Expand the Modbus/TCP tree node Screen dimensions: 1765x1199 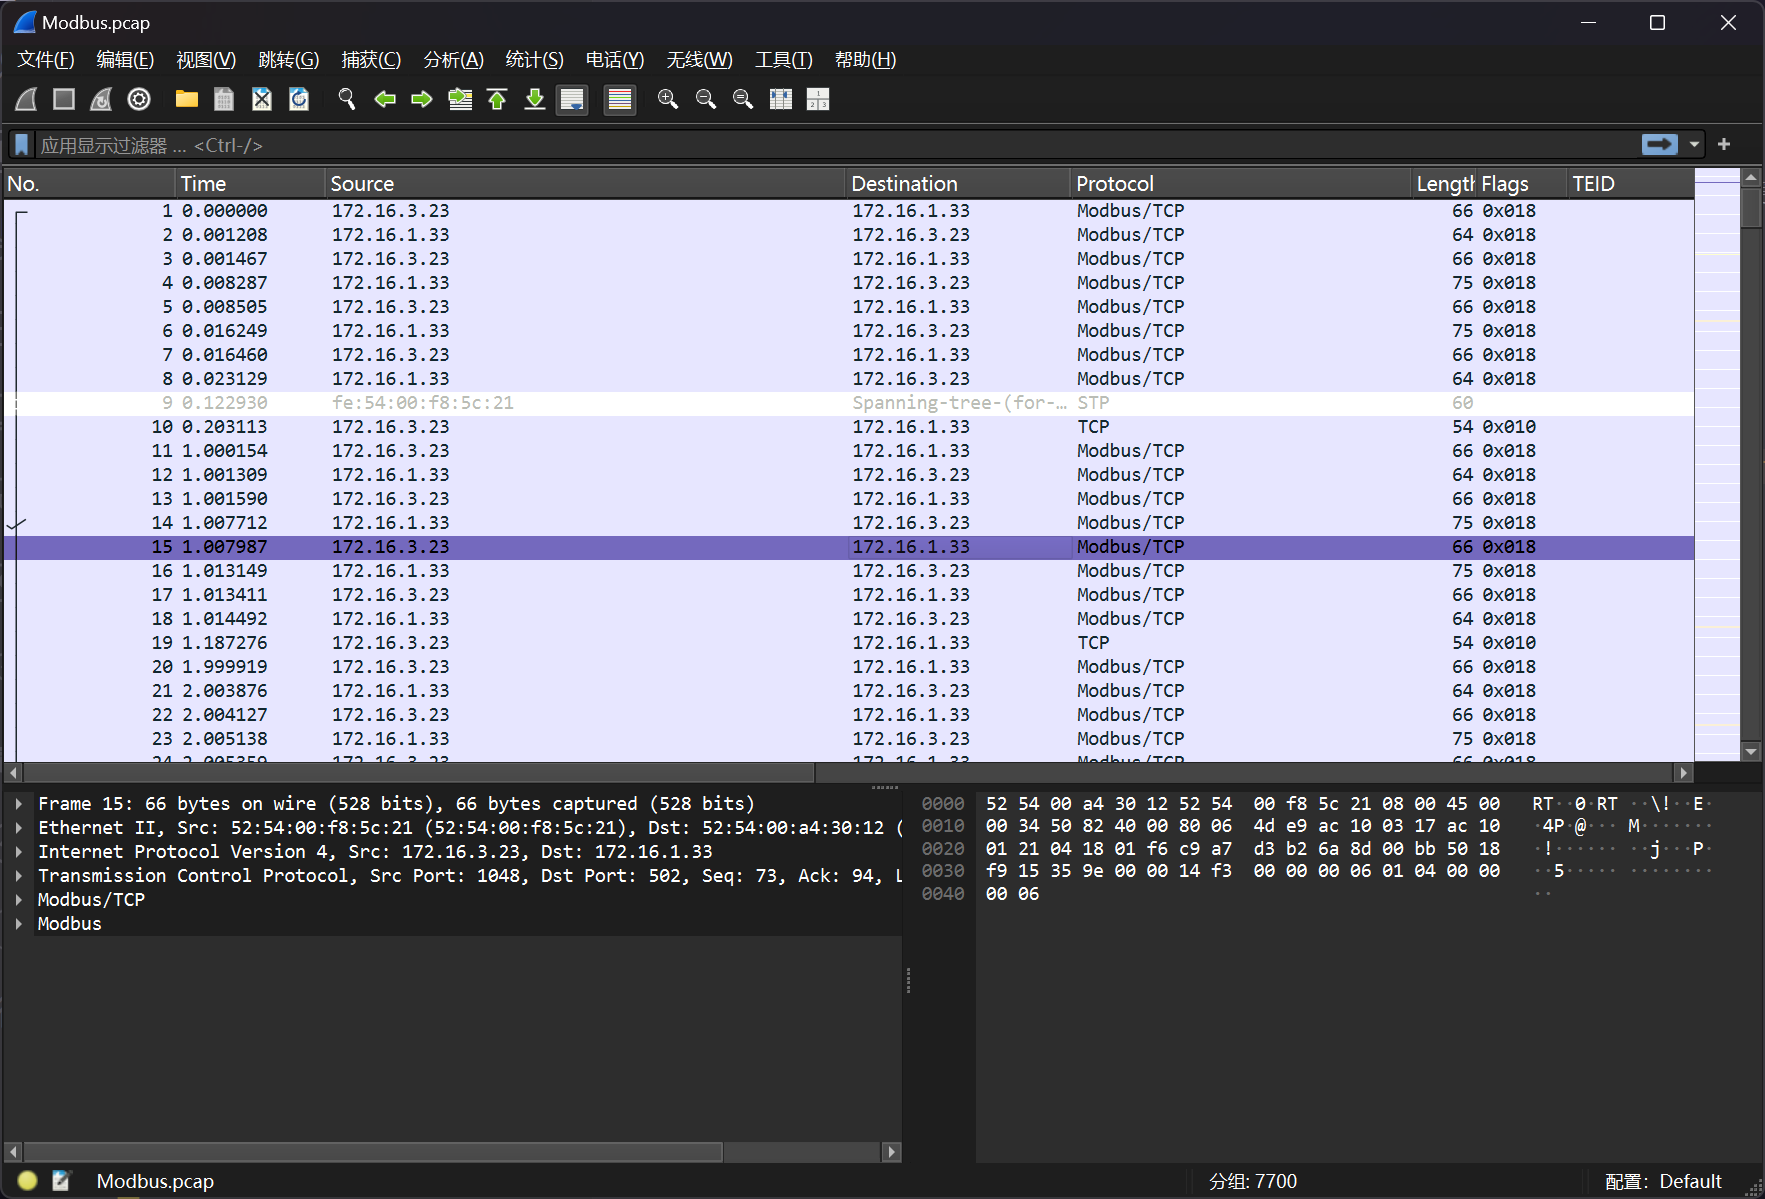click(x=19, y=900)
